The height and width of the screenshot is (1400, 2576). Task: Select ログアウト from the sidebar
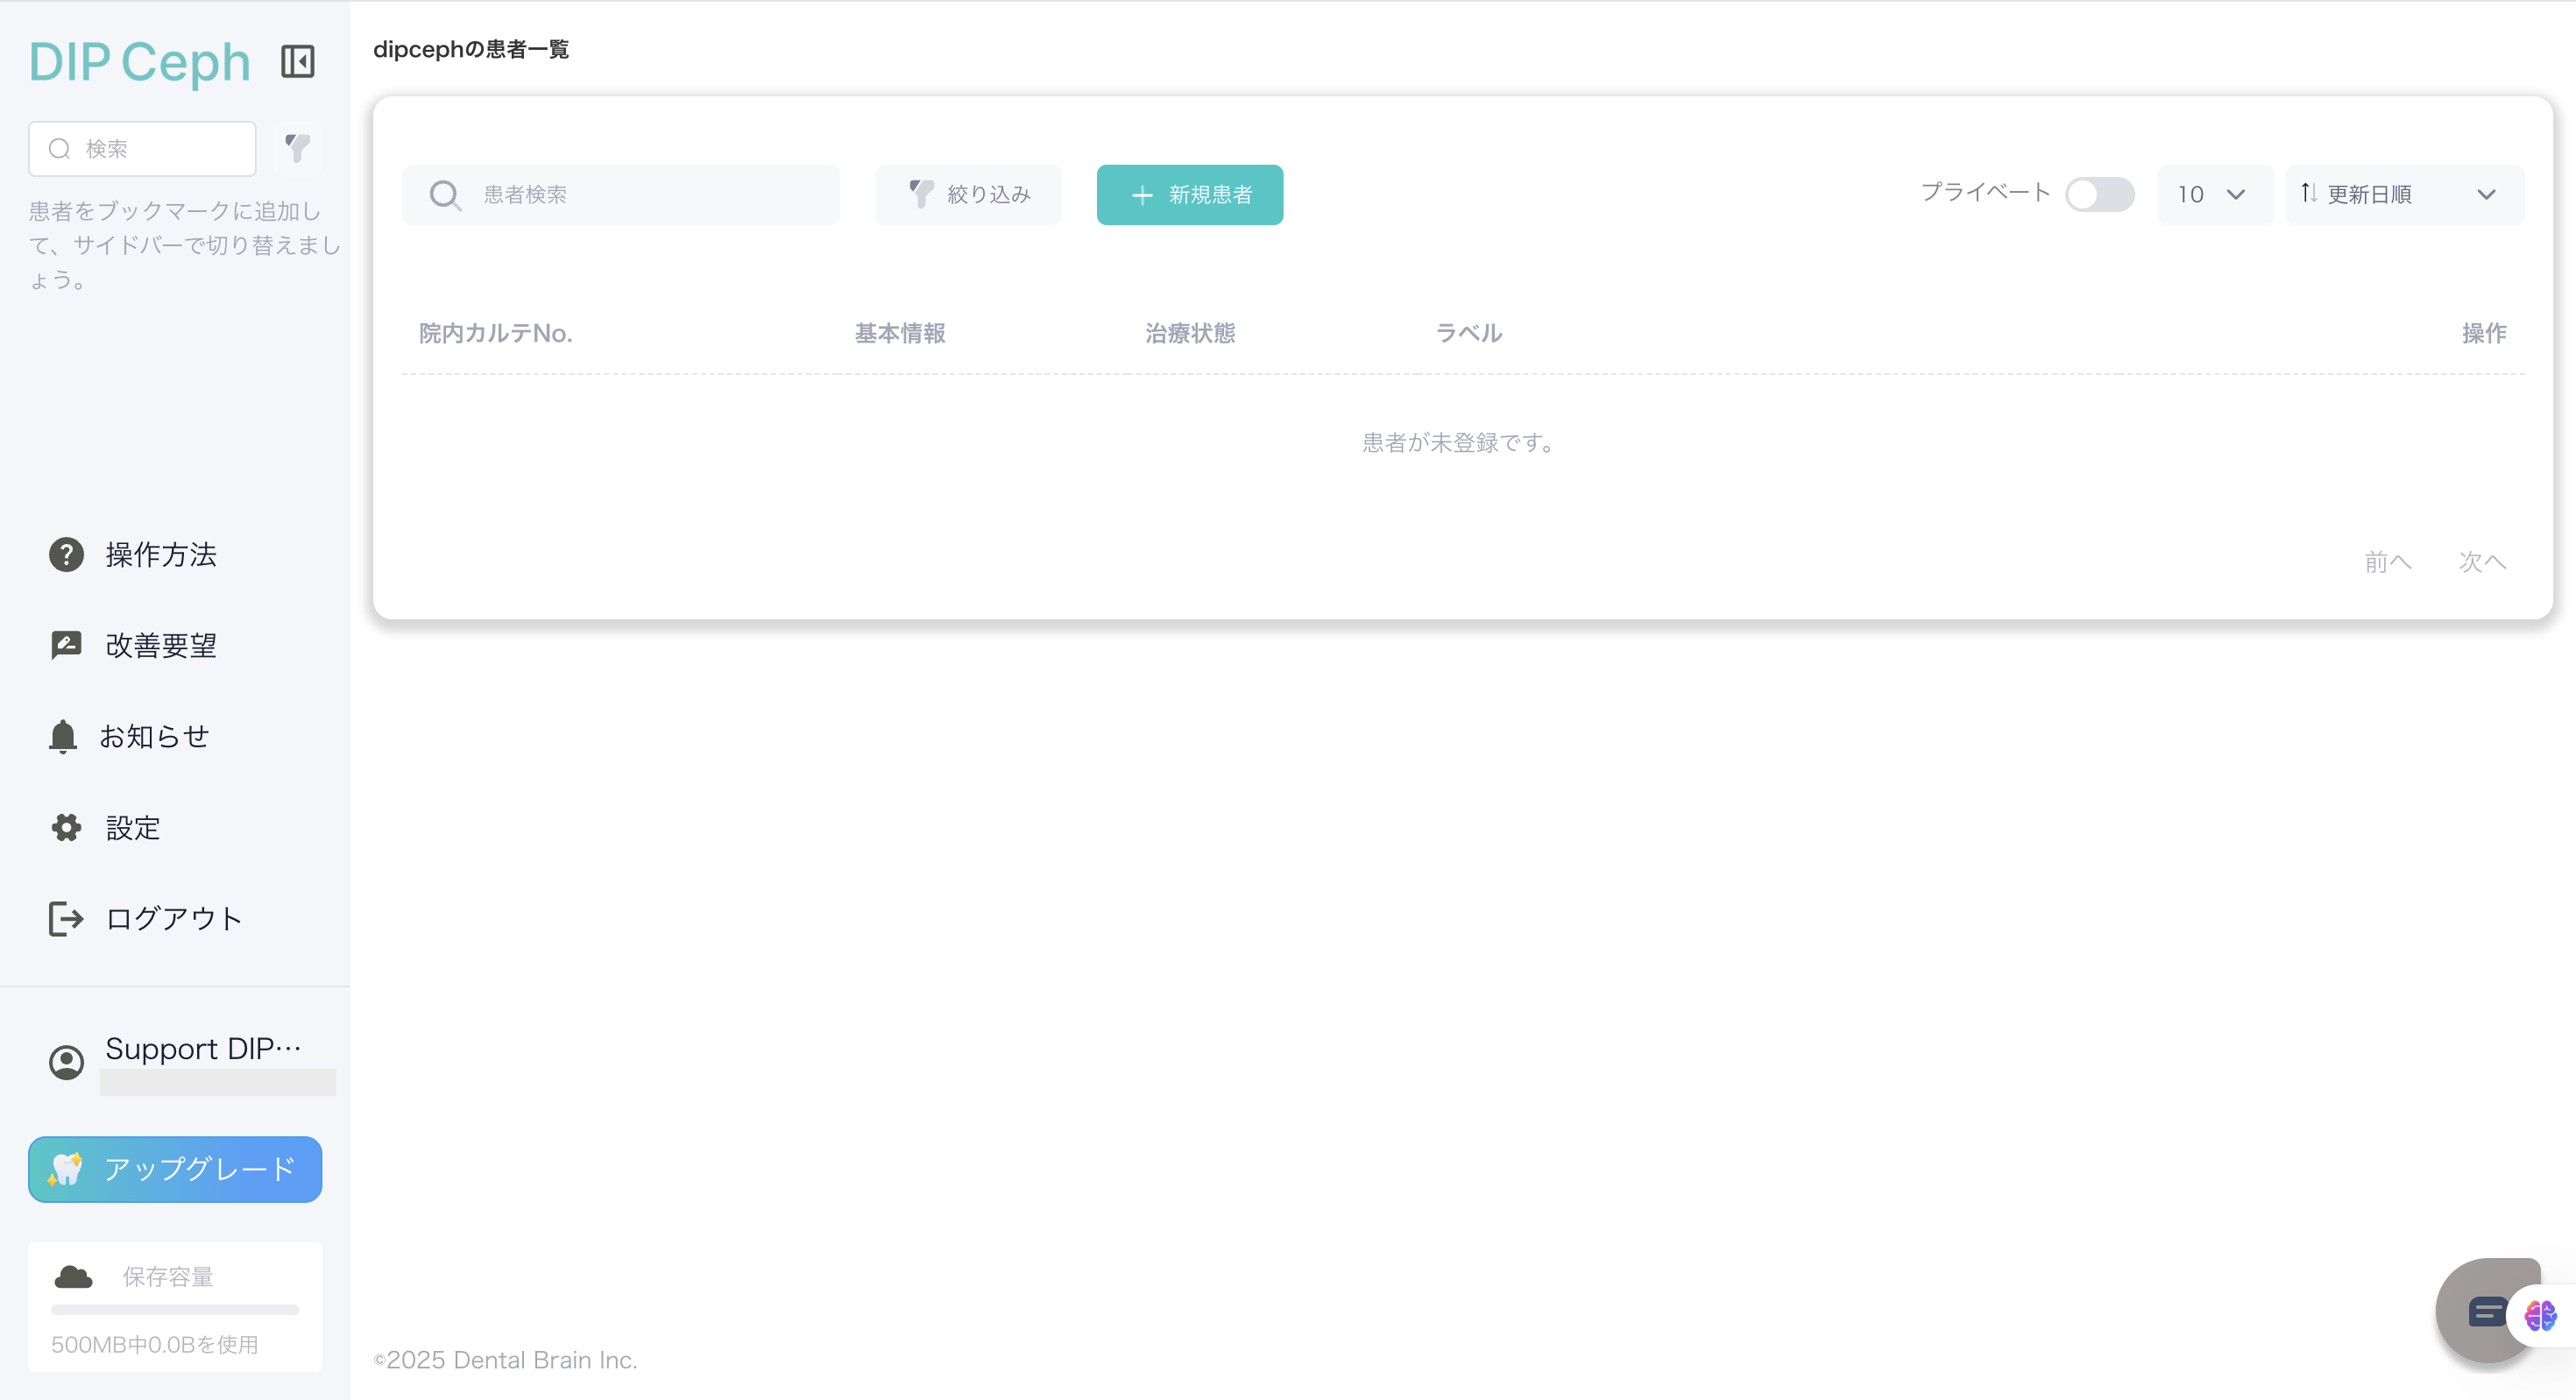pos(173,919)
